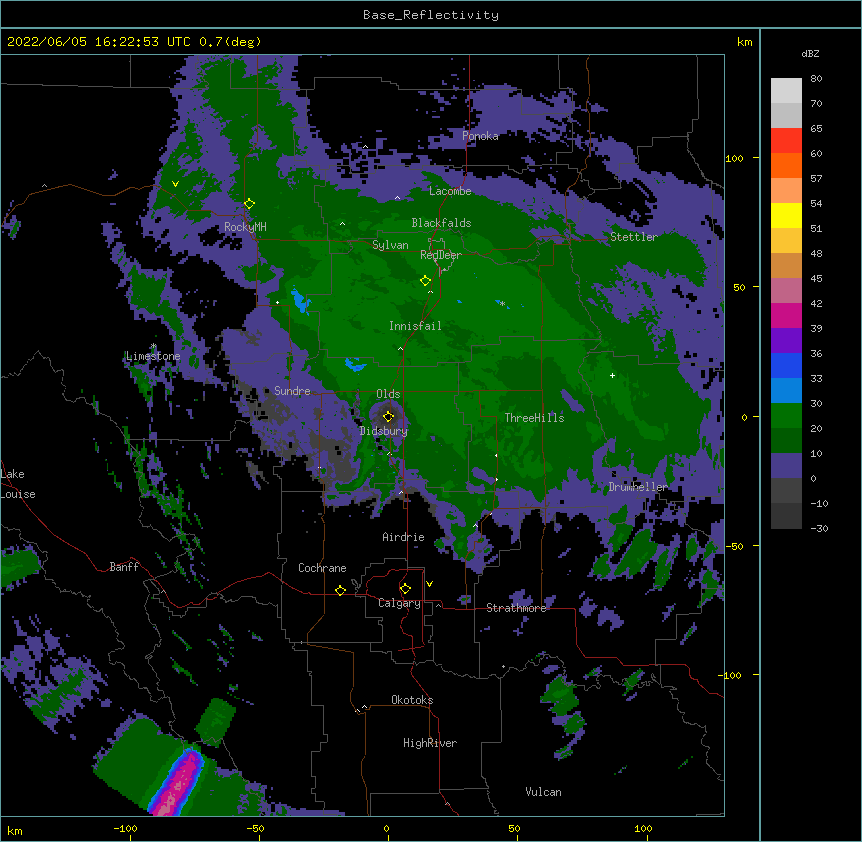Click the HighRiver city label
This screenshot has height=842, width=862.
pyautogui.click(x=430, y=743)
